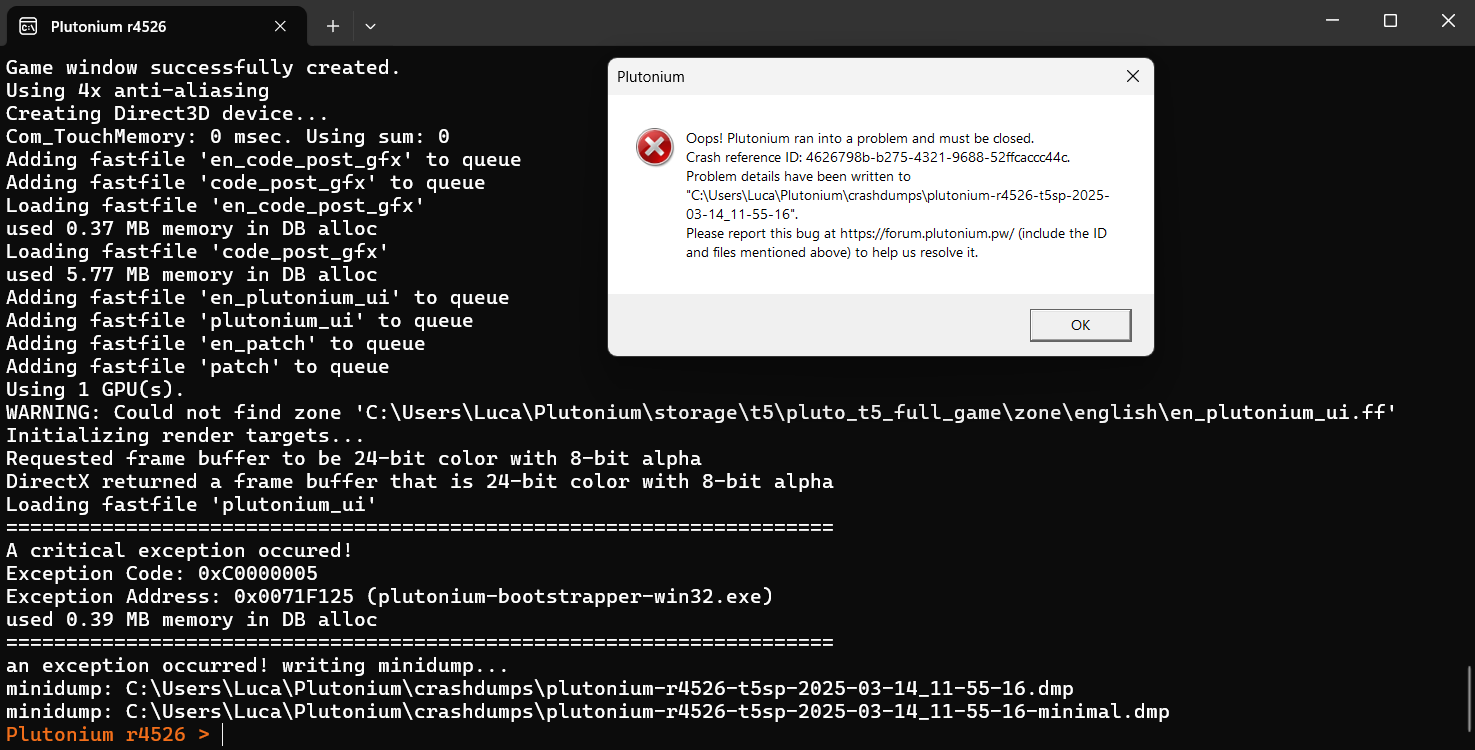Click "Adding fastfile 'plutonium_ui' to queue" line
The width and height of the screenshot is (1475, 750).
click(x=240, y=321)
